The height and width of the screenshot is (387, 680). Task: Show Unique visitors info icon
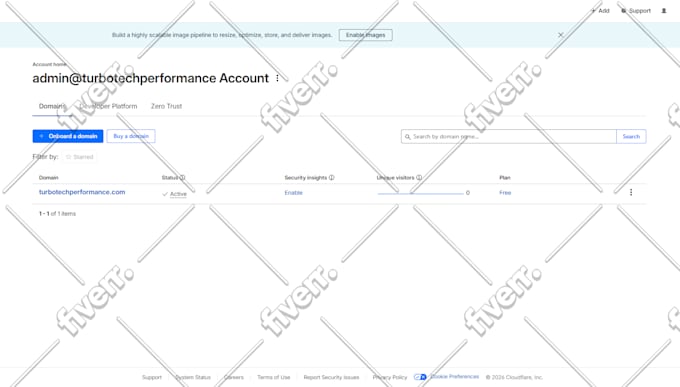[x=419, y=177]
